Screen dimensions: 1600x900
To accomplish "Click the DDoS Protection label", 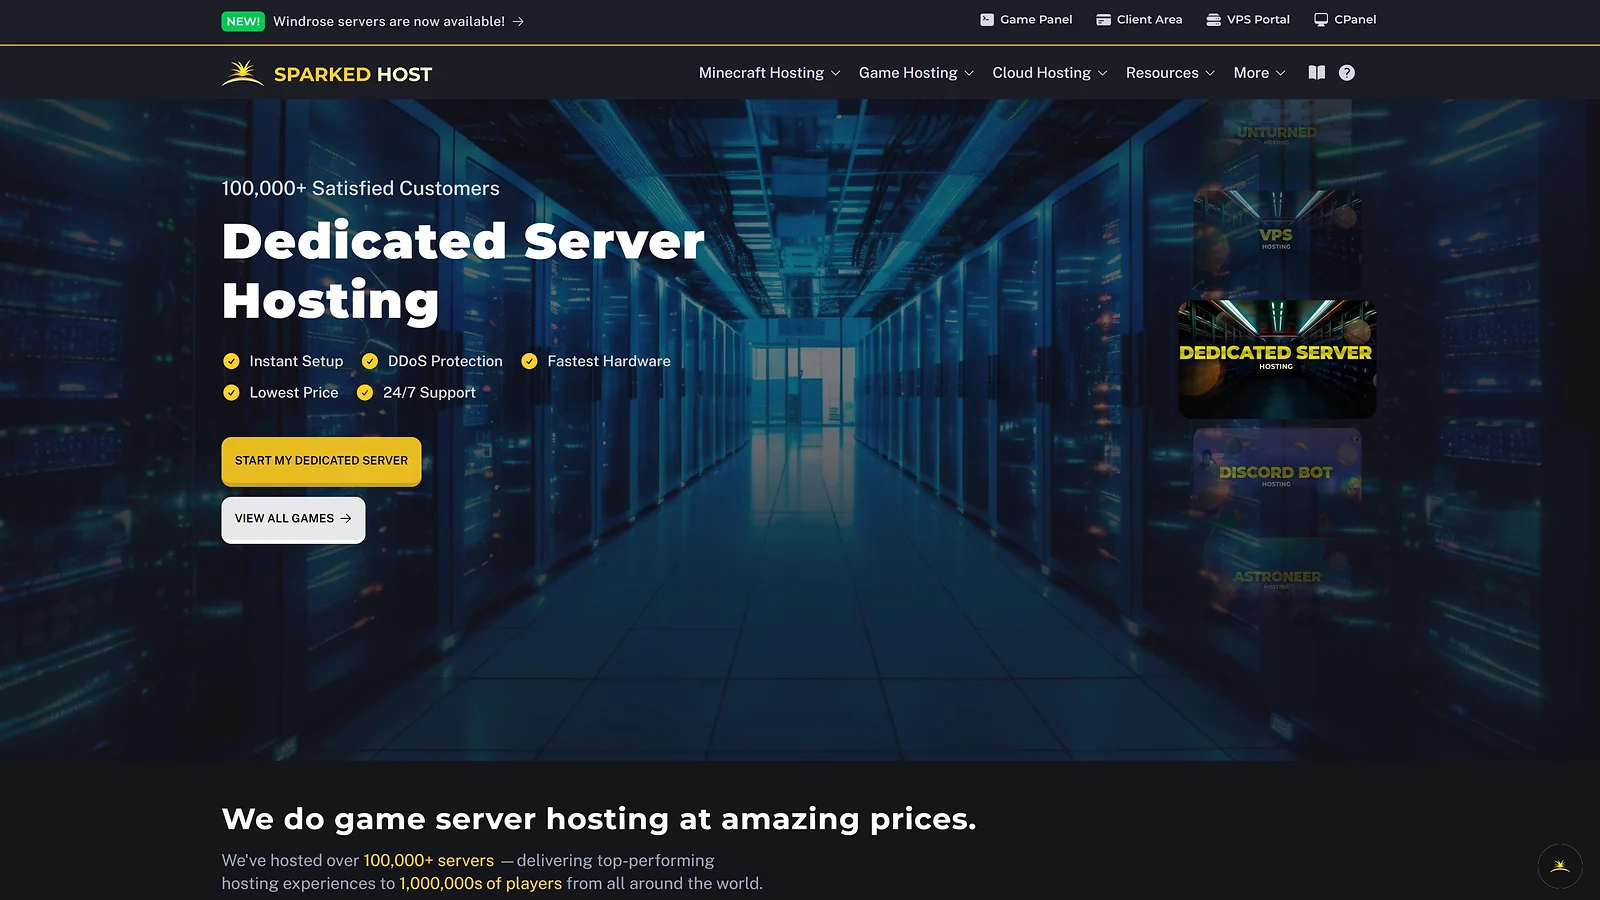I will (x=445, y=361).
